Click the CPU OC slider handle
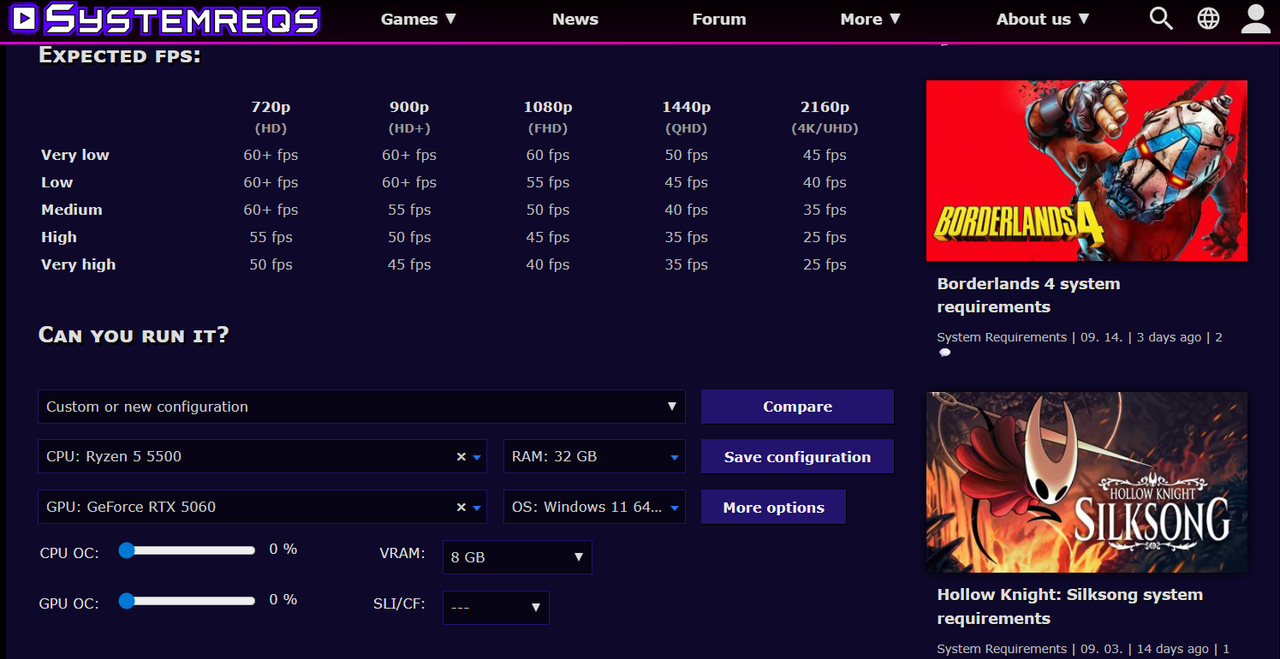Viewport: 1280px width, 659px height. pyautogui.click(x=127, y=550)
